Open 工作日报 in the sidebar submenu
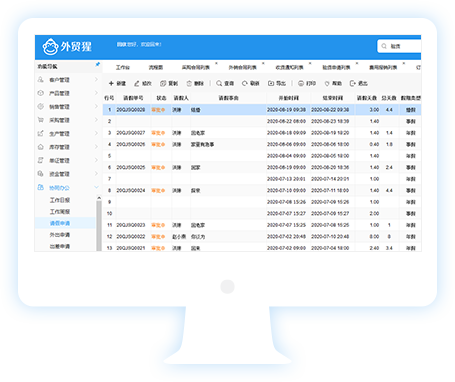This screenshot has width=455, height=382. click(x=60, y=200)
